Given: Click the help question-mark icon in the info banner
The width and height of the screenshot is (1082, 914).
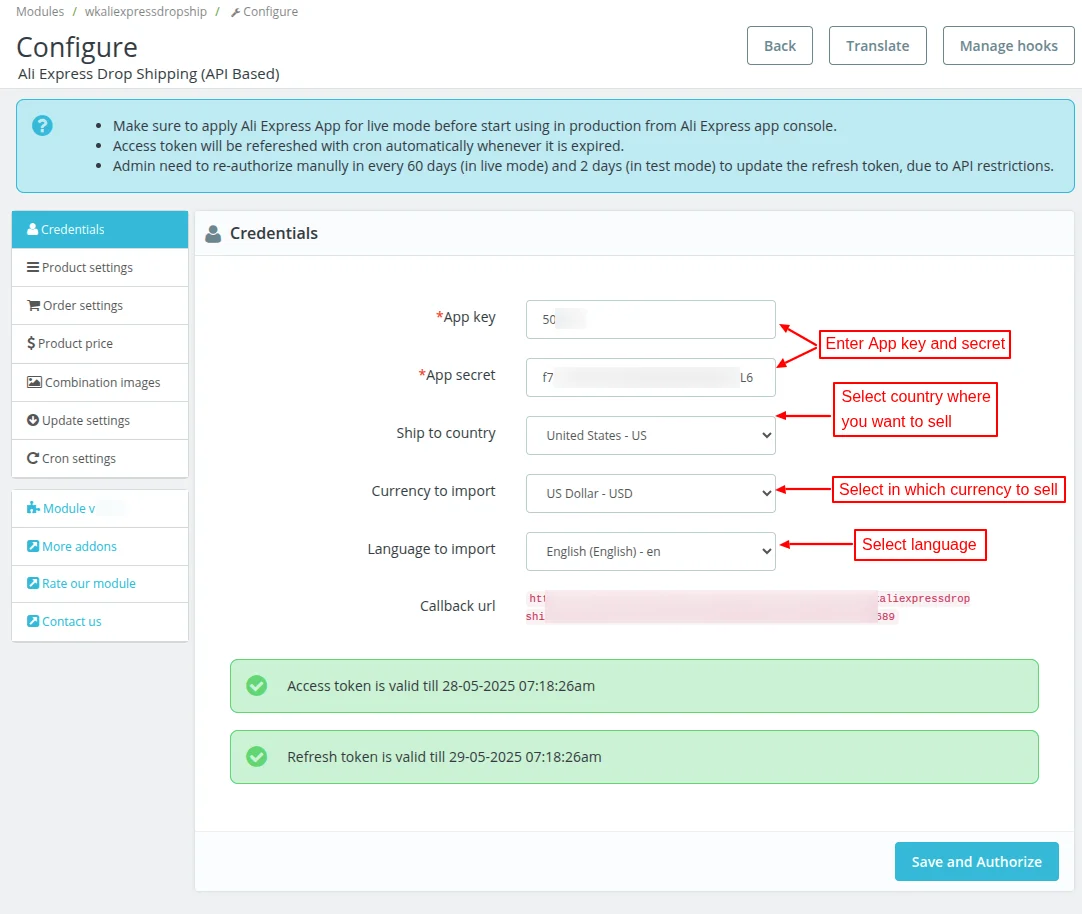Looking at the screenshot, I should pyautogui.click(x=42, y=124).
